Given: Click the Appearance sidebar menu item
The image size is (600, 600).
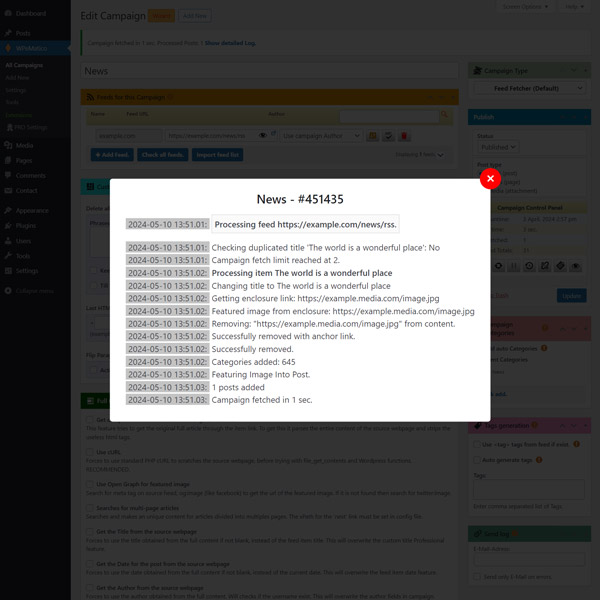Looking at the screenshot, I should click(x=32, y=210).
